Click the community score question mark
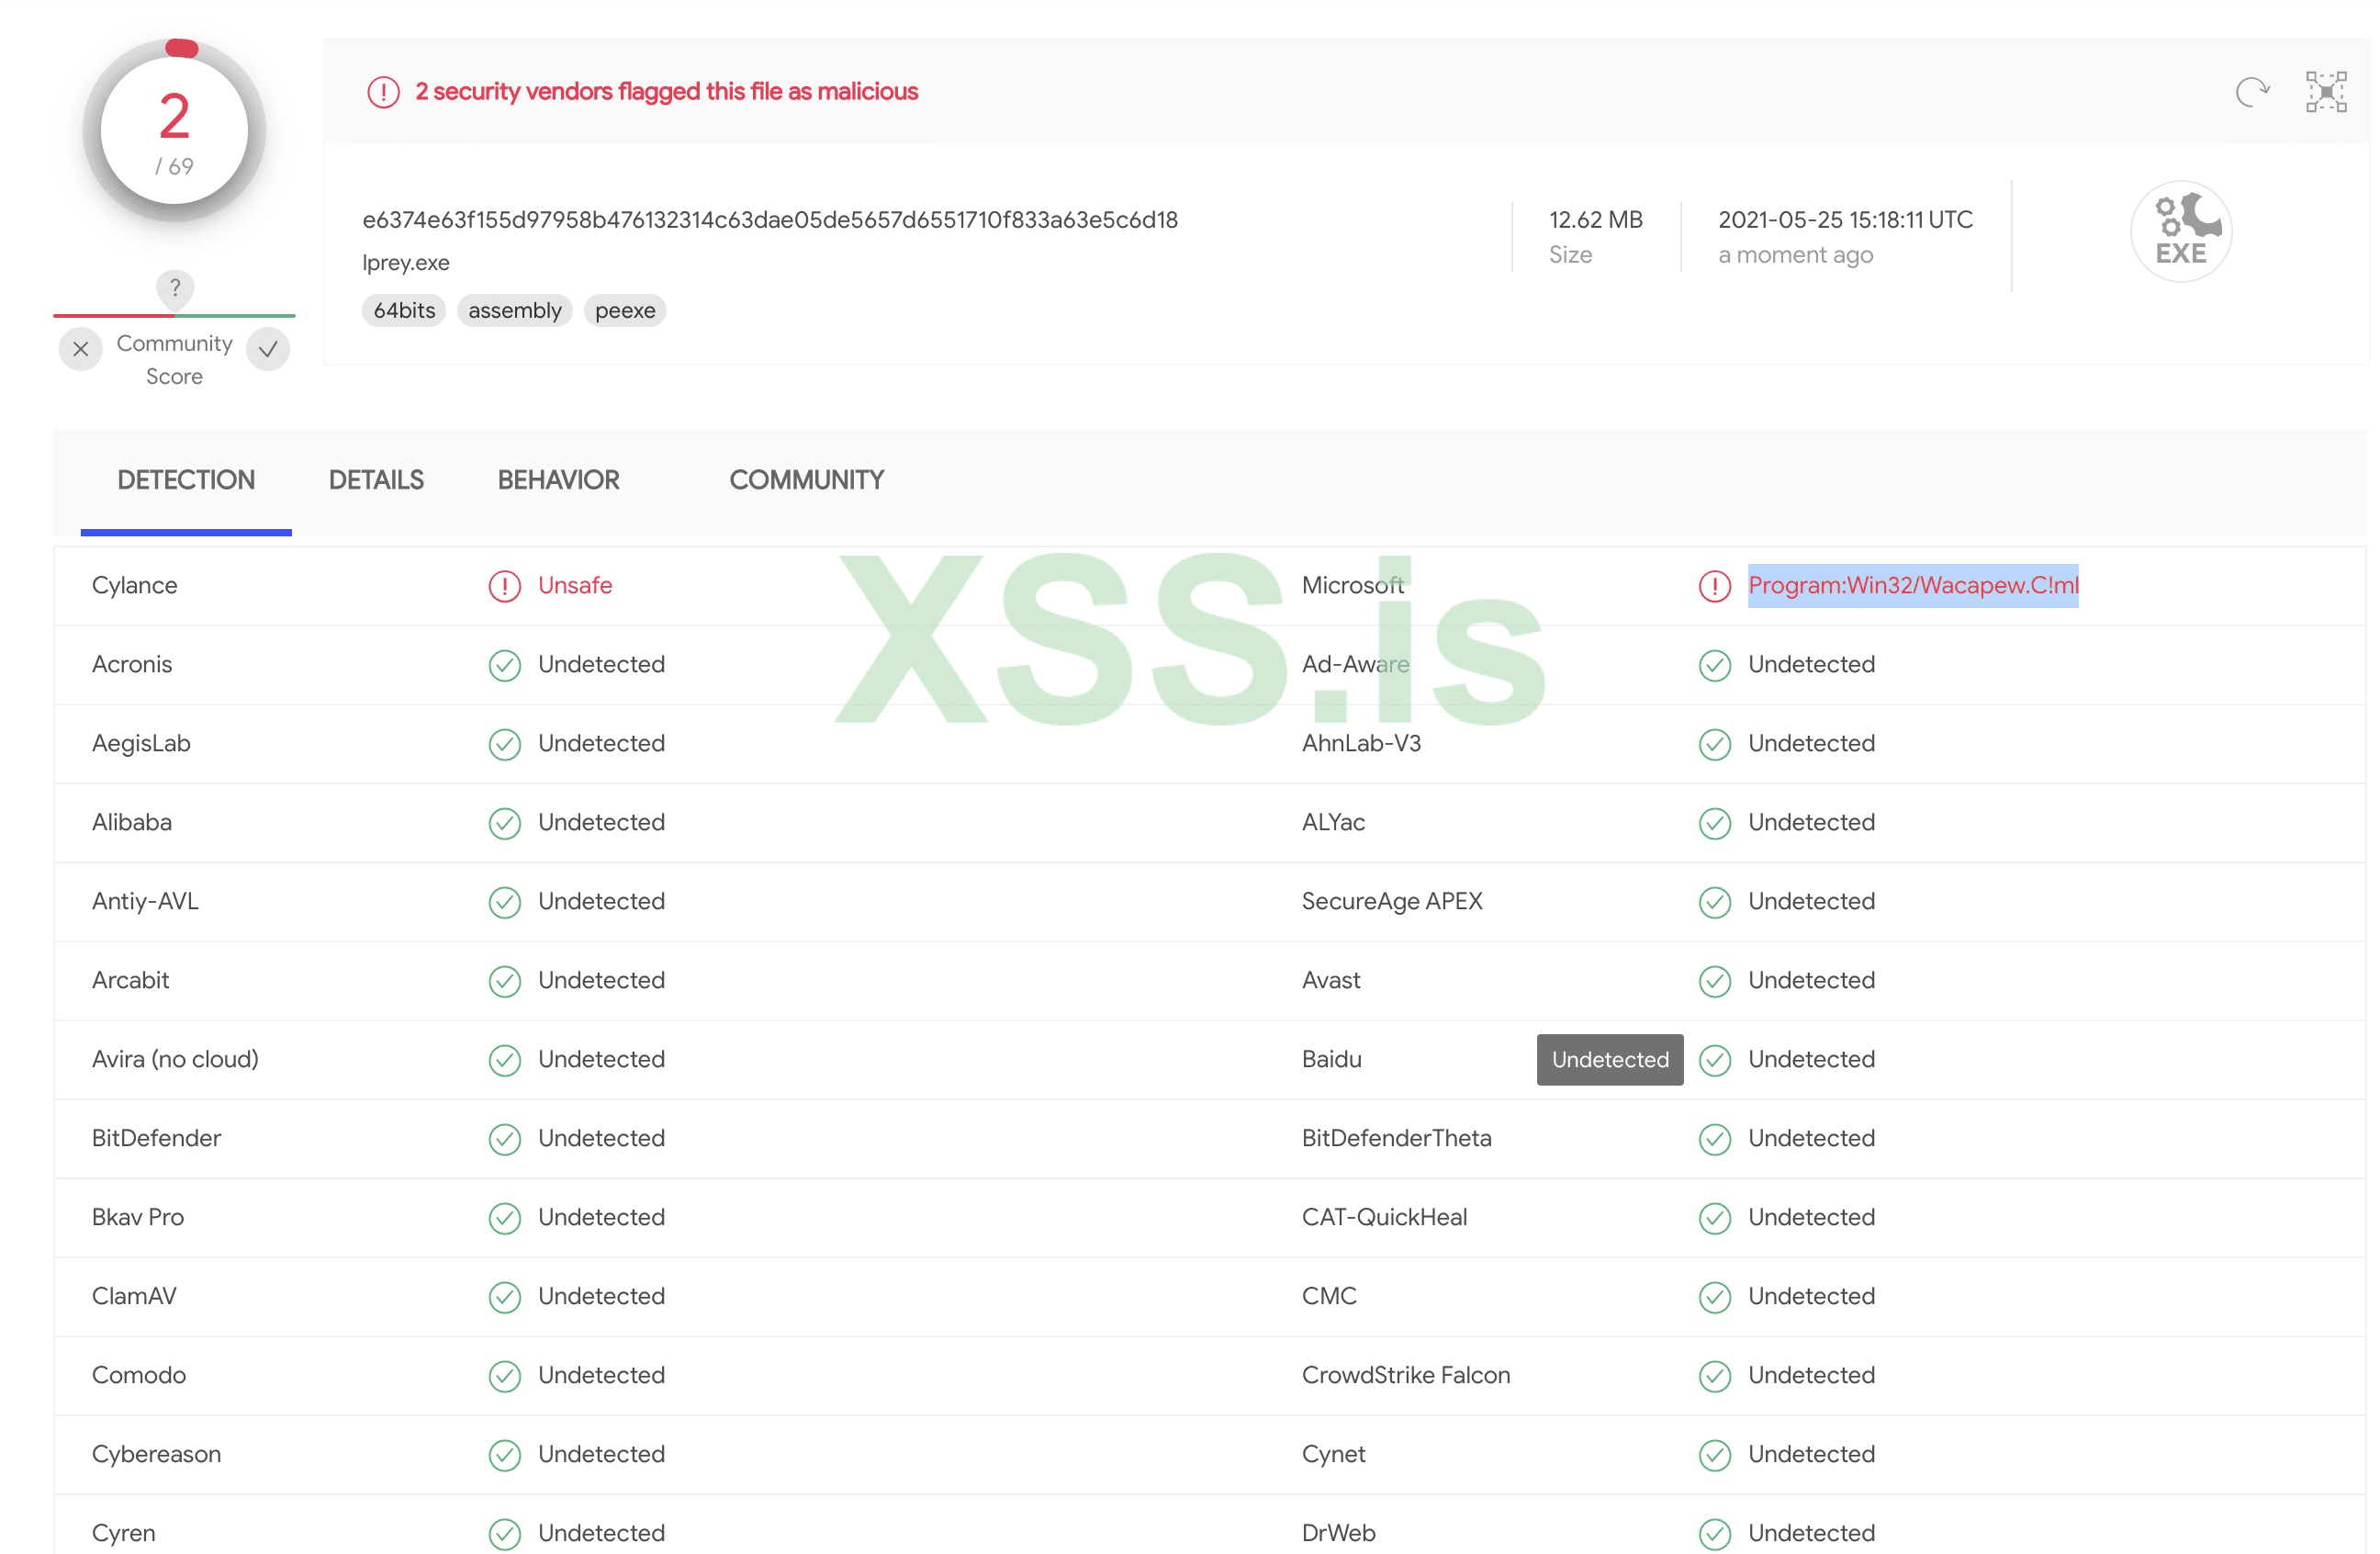The width and height of the screenshot is (2380, 1554). click(175, 288)
